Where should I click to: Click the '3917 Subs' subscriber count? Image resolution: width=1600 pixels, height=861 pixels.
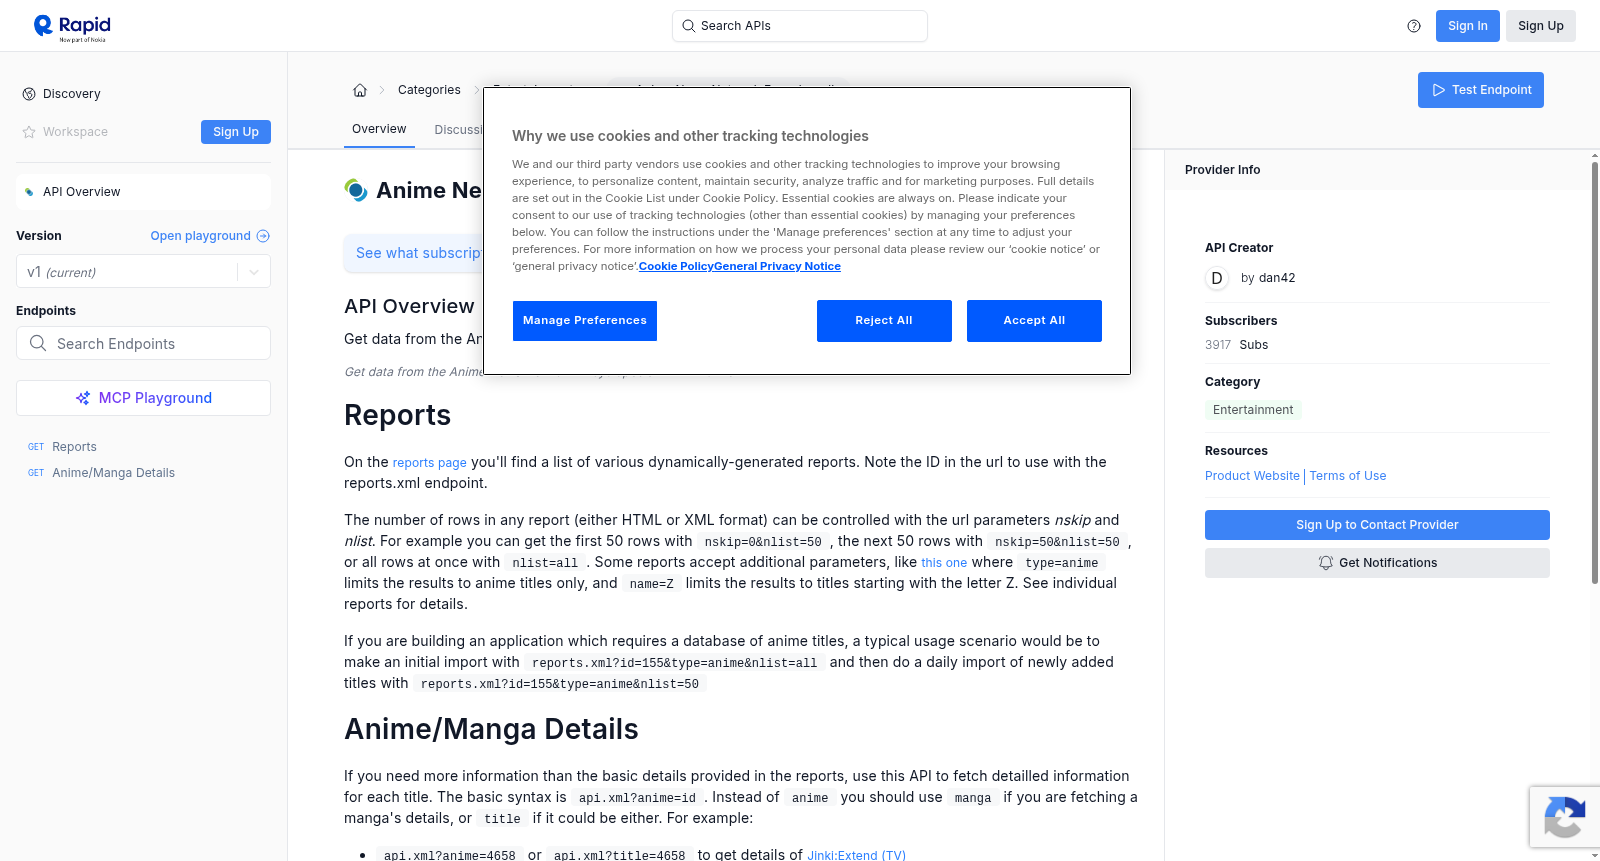[1236, 345]
